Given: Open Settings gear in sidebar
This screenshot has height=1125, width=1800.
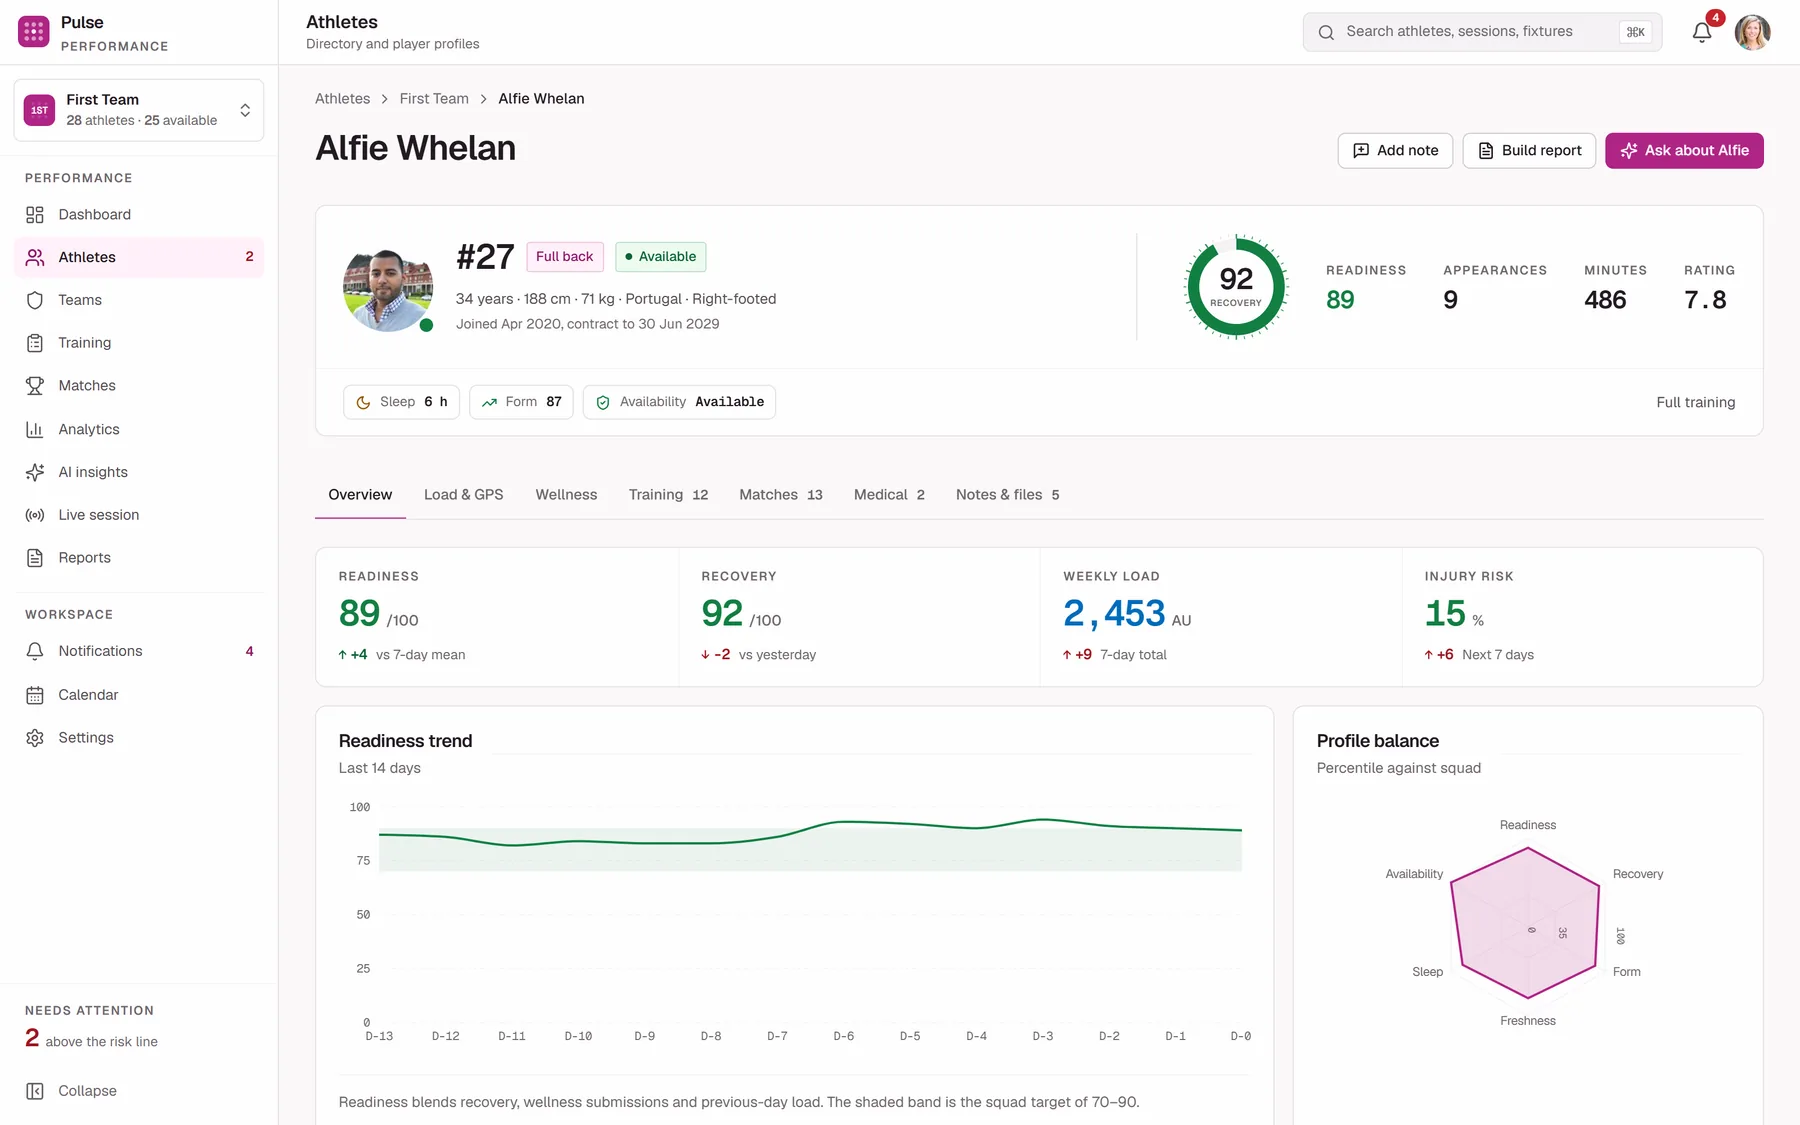Looking at the screenshot, I should click(x=35, y=738).
